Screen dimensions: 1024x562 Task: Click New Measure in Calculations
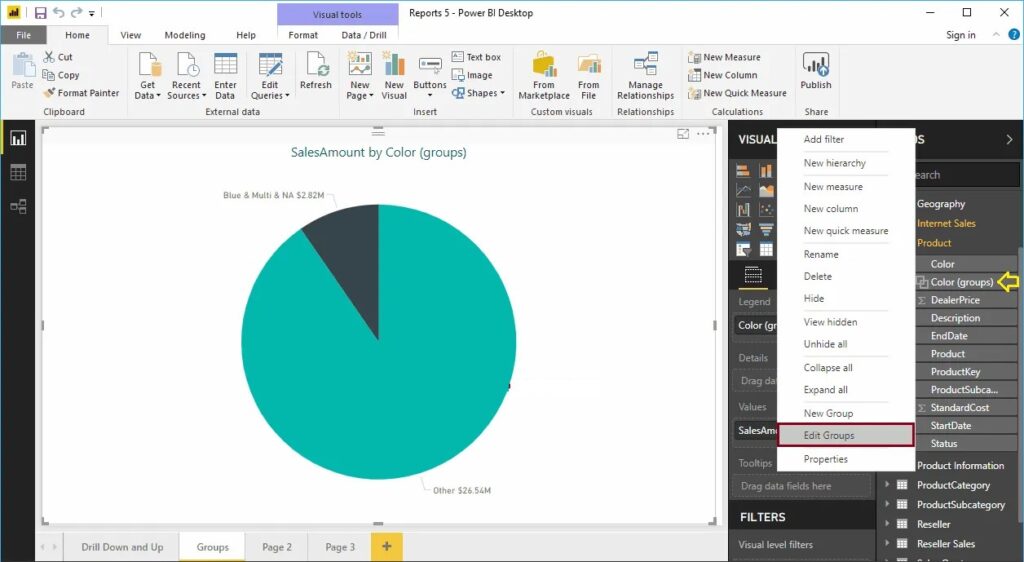pos(724,57)
